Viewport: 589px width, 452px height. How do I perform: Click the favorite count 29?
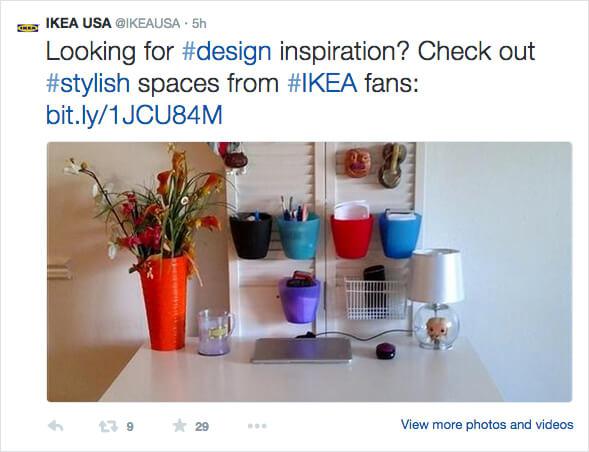[202, 427]
